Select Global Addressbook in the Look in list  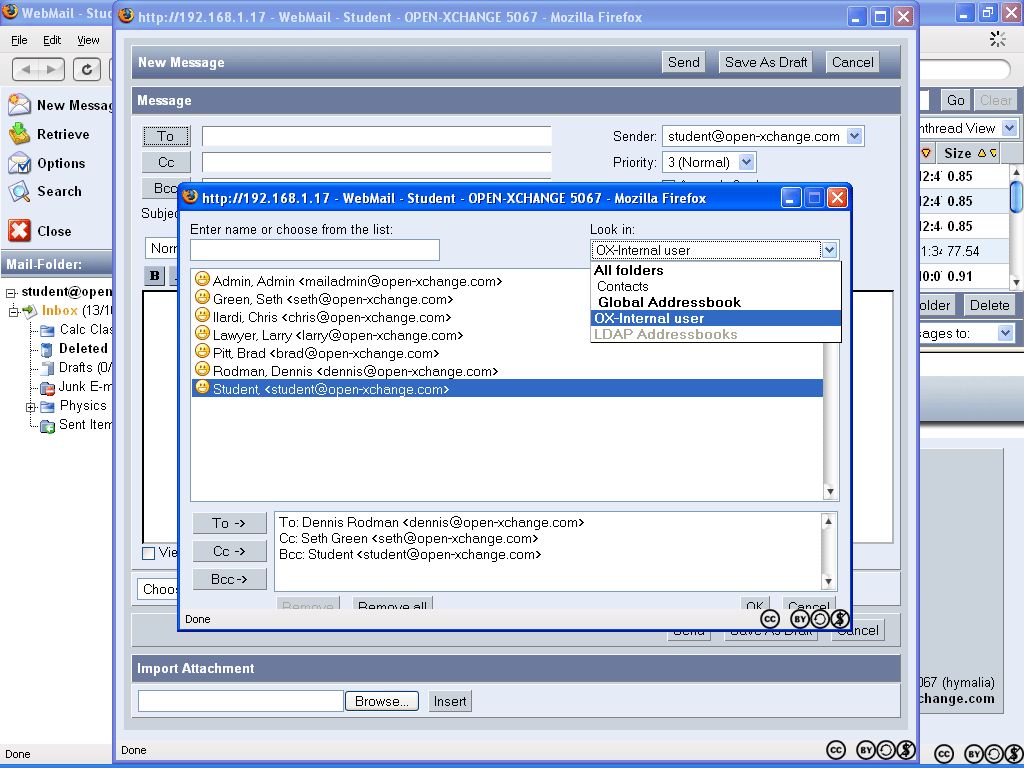click(669, 302)
